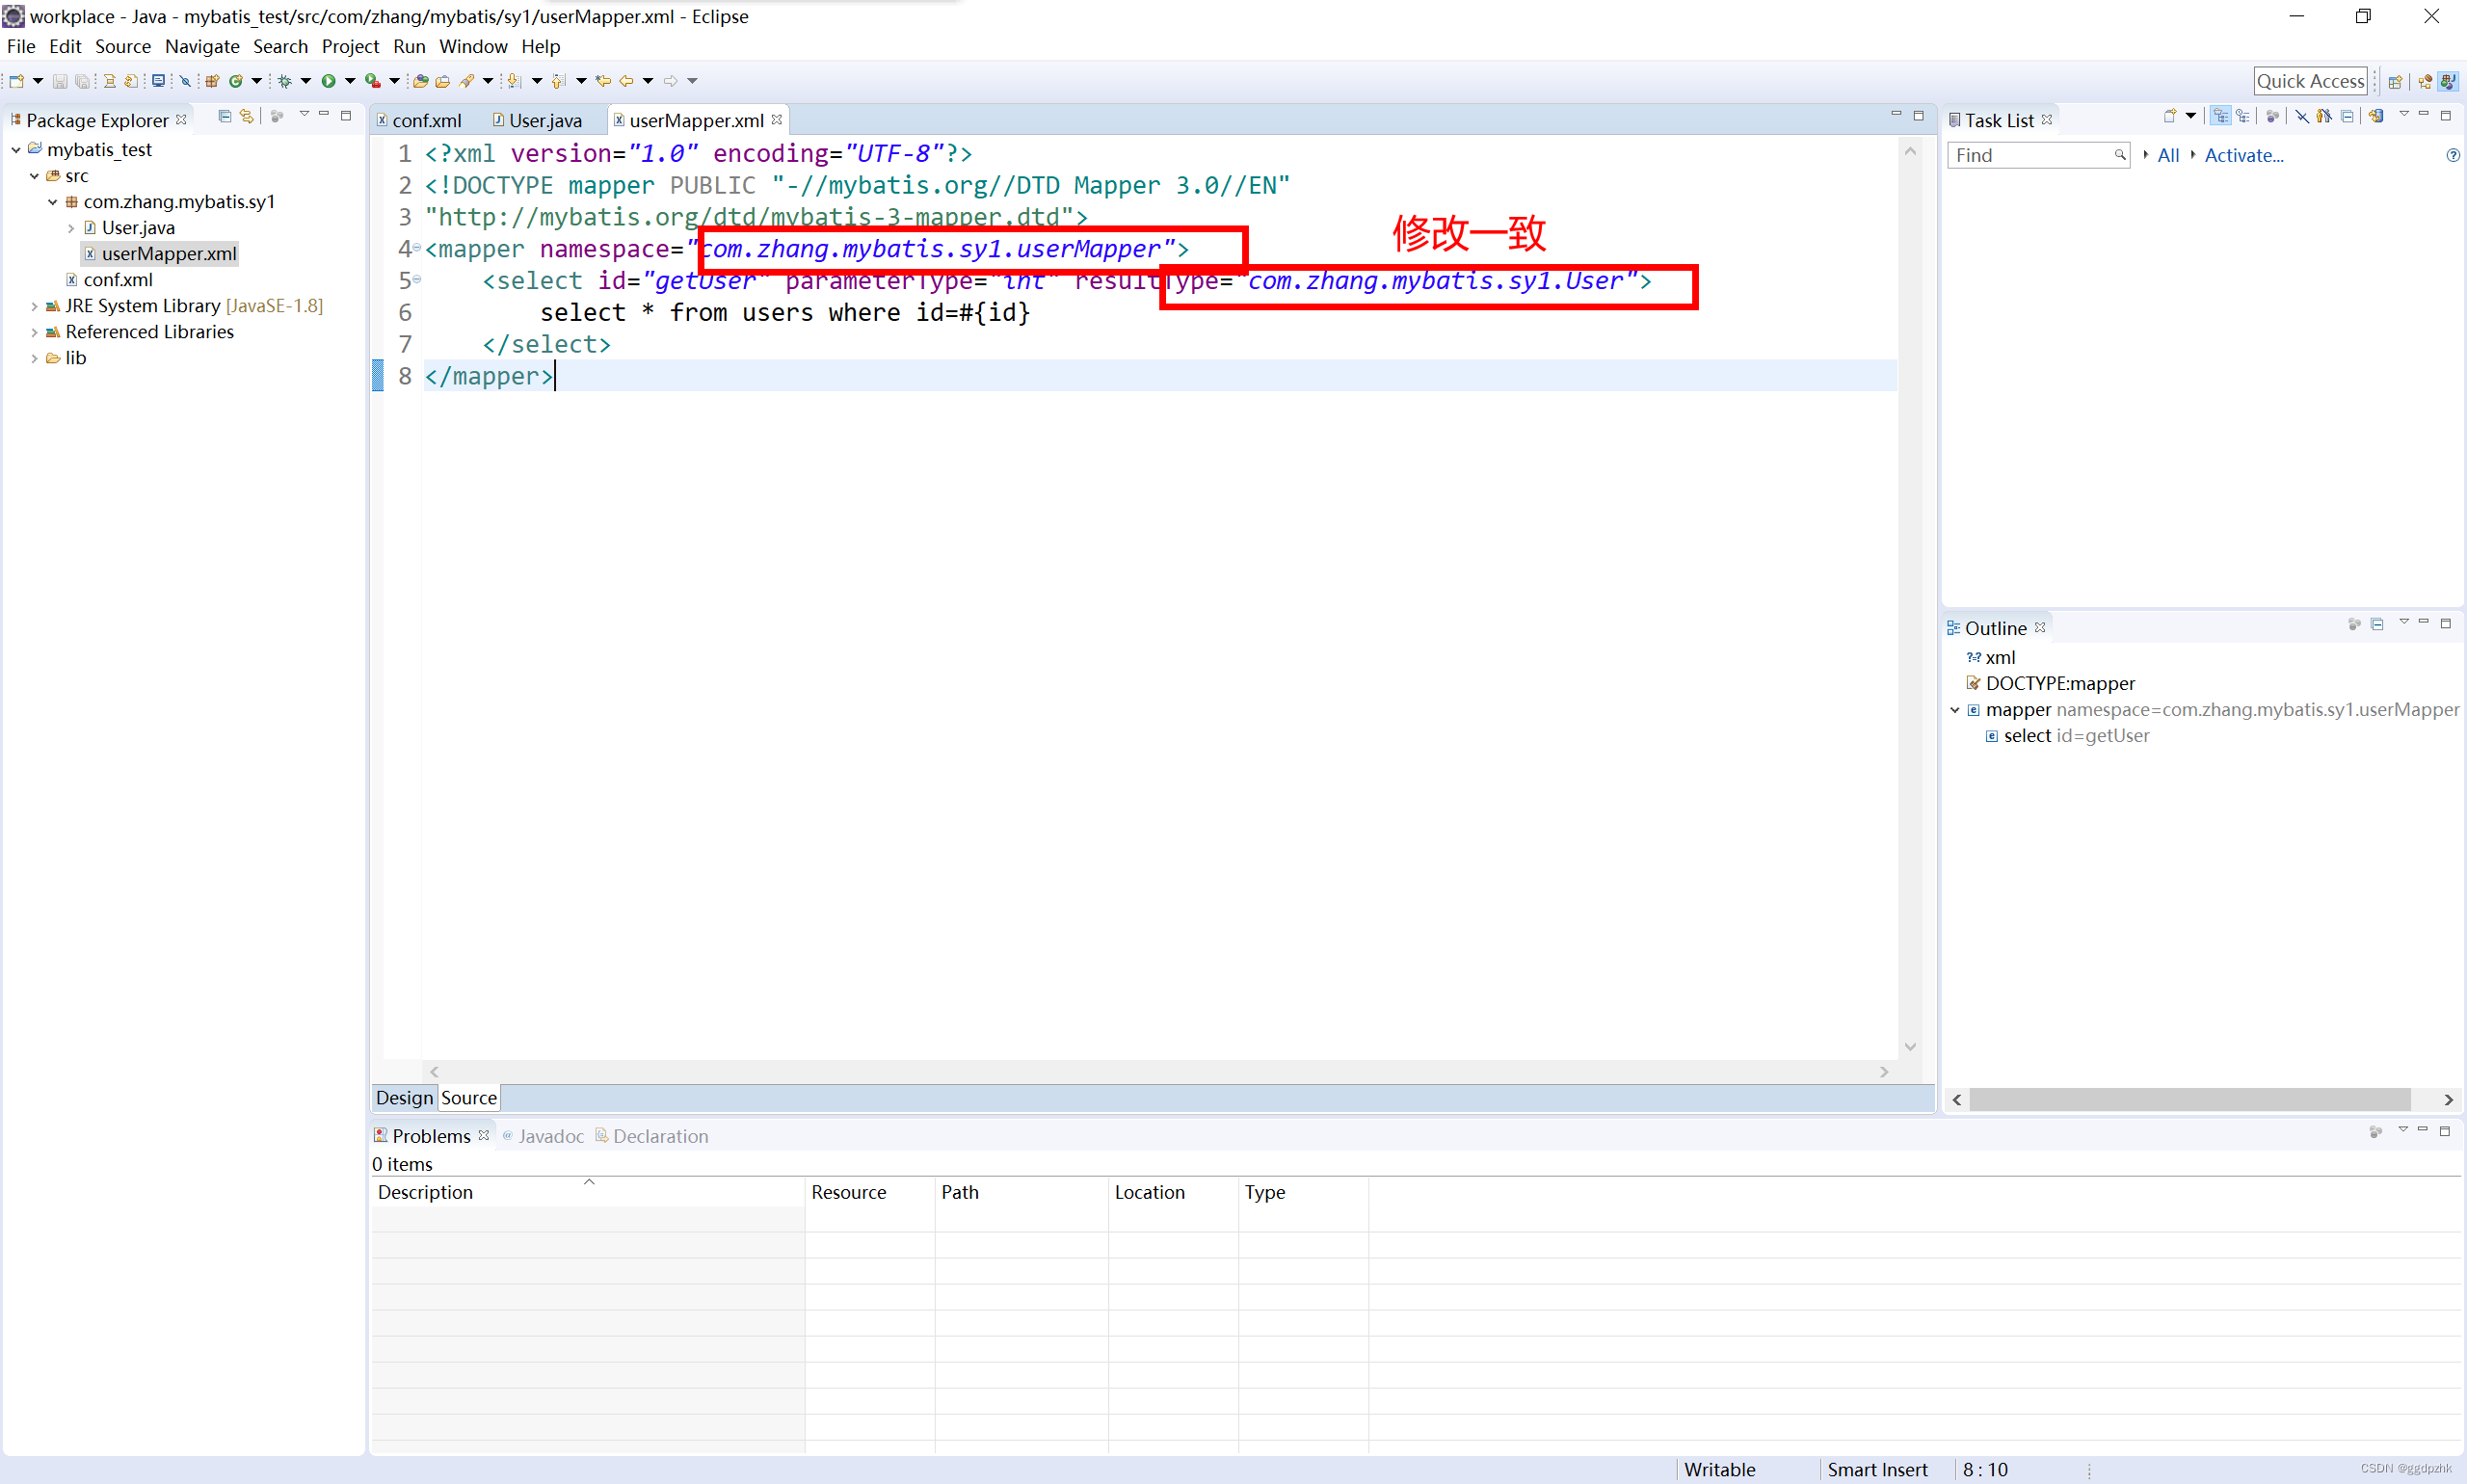
Task: Click the All link in Task List
Action: click(2168, 155)
